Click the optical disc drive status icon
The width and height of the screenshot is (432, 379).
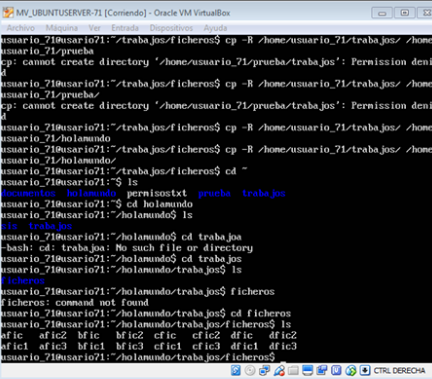click(250, 370)
